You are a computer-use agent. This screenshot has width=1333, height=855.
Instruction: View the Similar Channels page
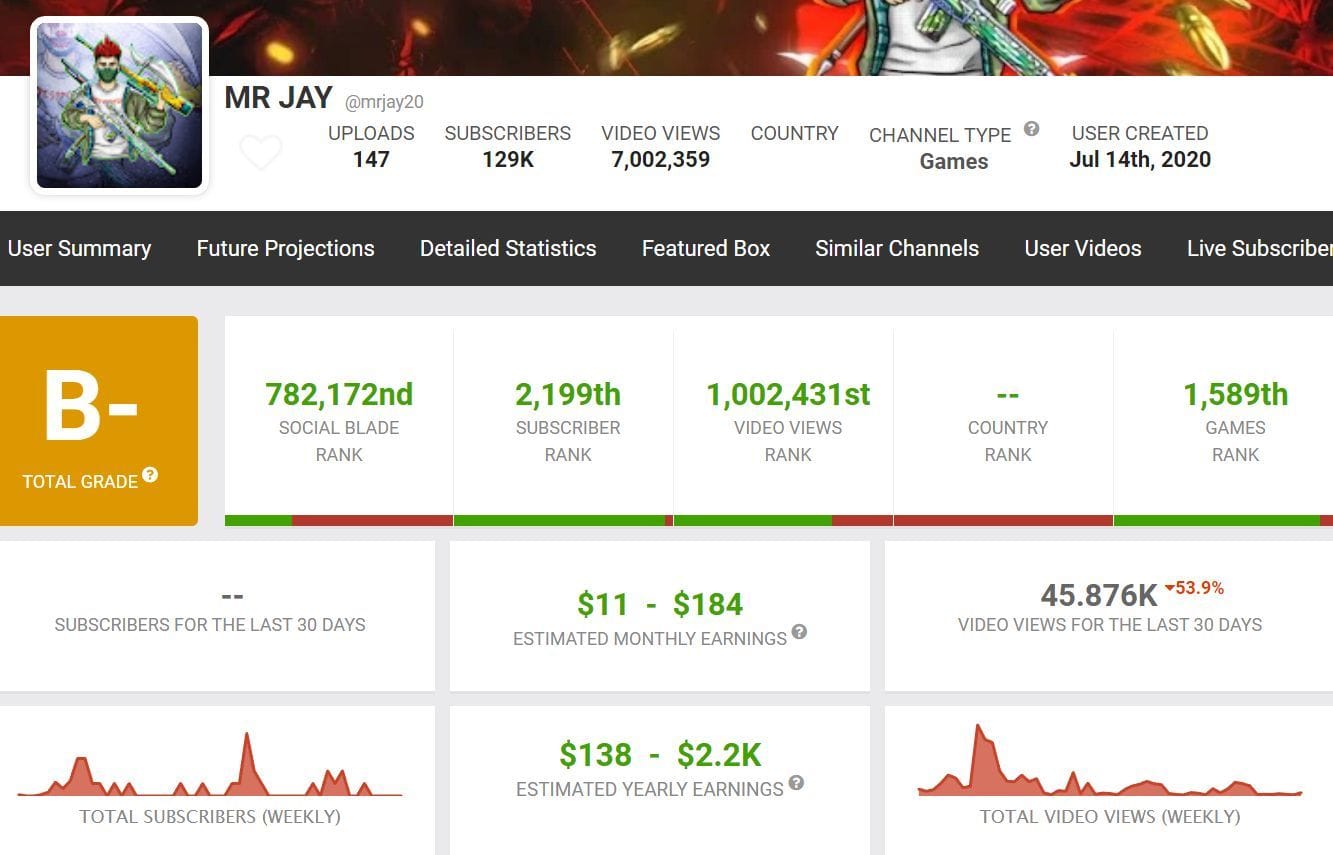896,248
